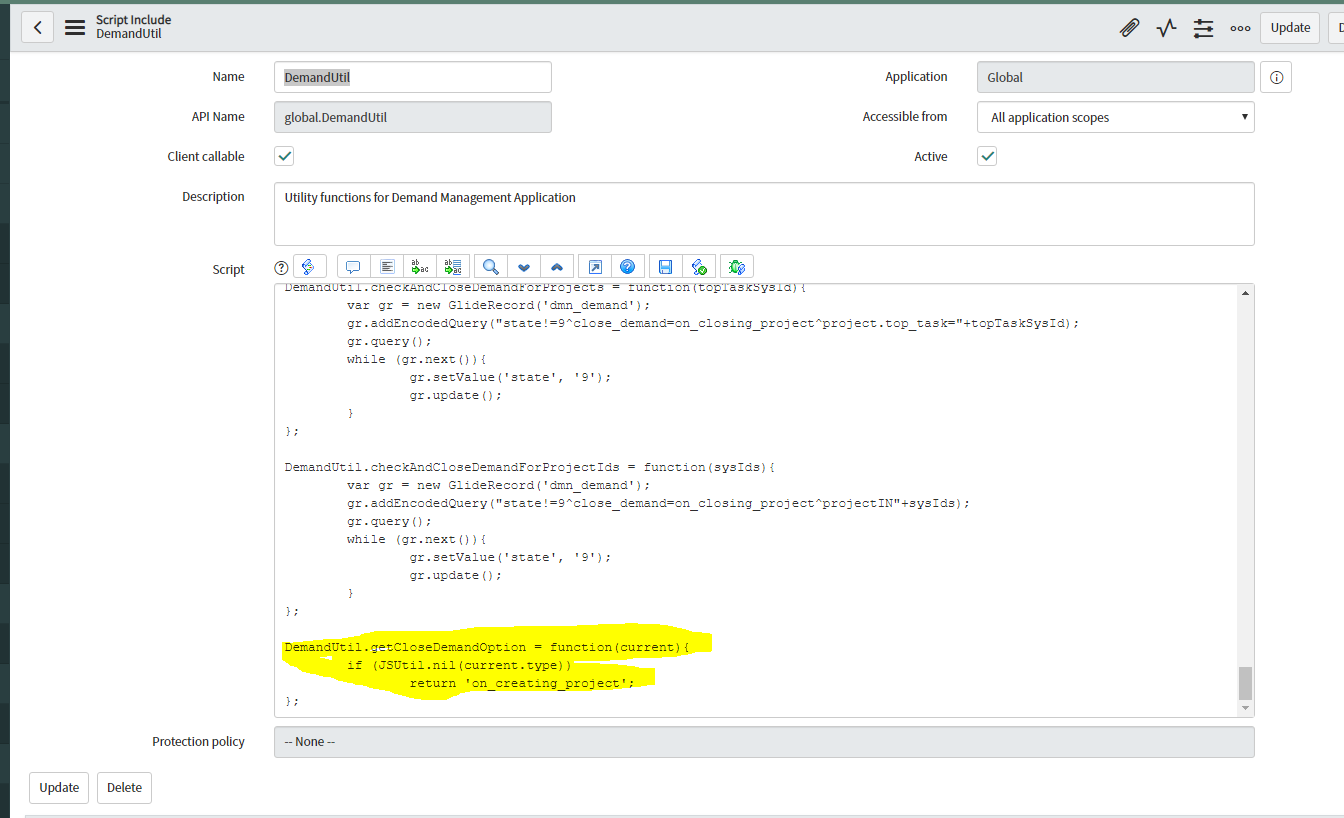Open personalize form sliders icon
Image resolution: width=1344 pixels, height=818 pixels.
click(1203, 28)
